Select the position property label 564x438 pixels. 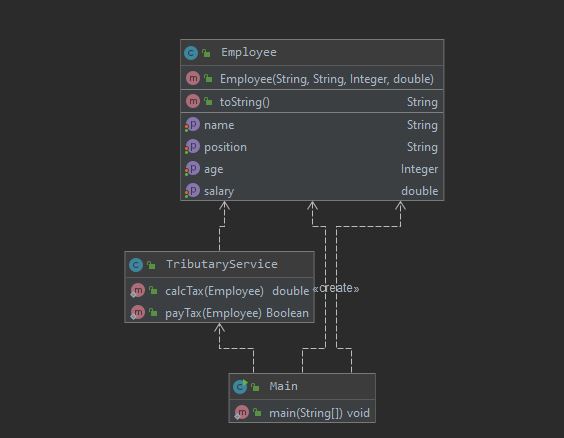click(x=225, y=147)
